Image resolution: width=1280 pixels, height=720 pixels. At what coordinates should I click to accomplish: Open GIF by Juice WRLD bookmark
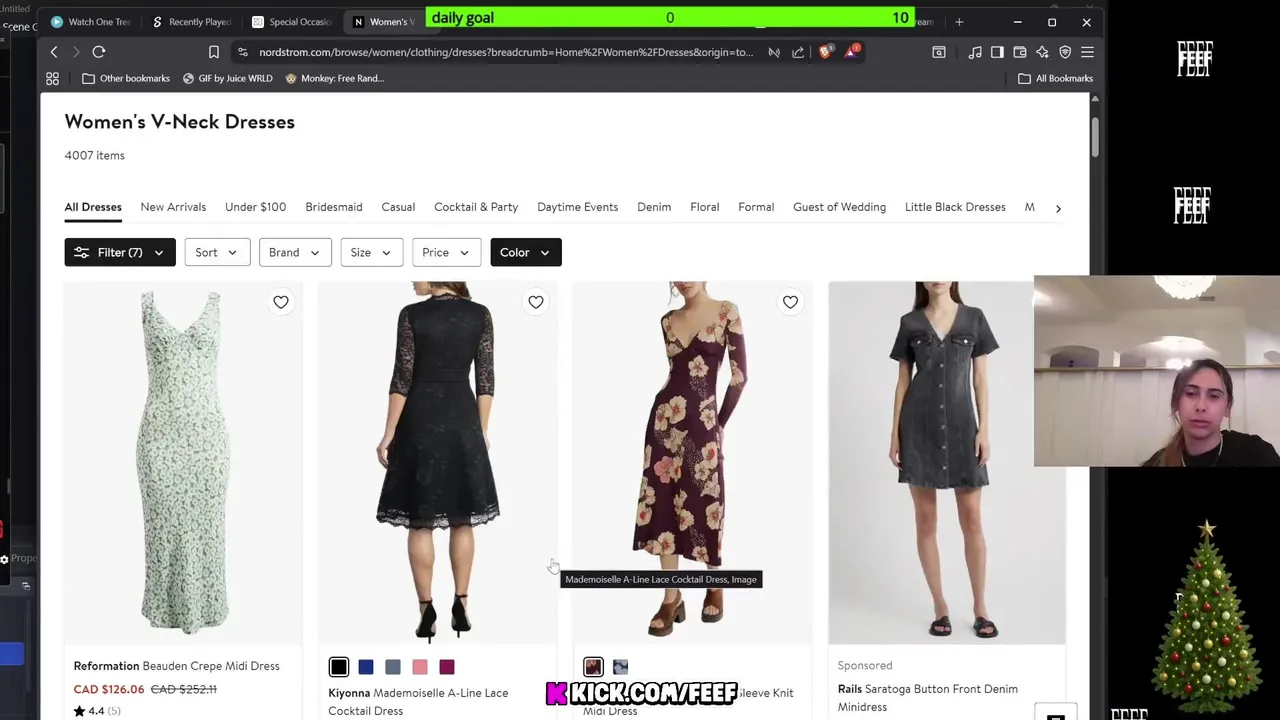(x=227, y=78)
